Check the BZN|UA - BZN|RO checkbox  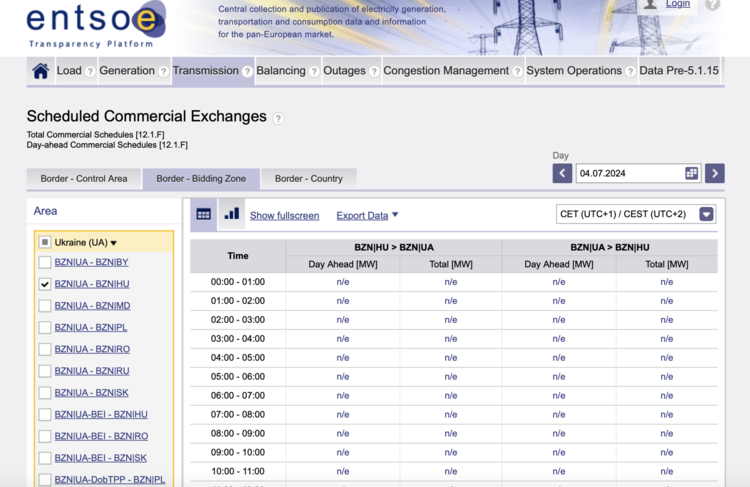44,349
